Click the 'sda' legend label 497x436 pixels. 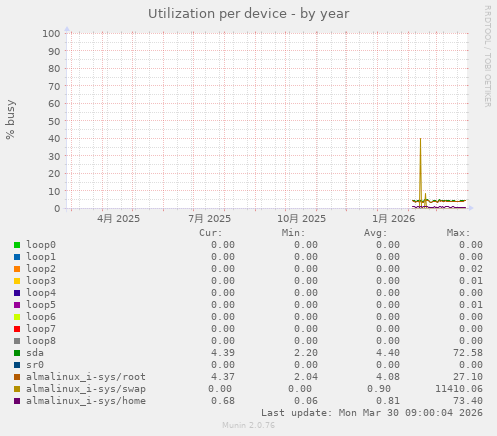35,353
